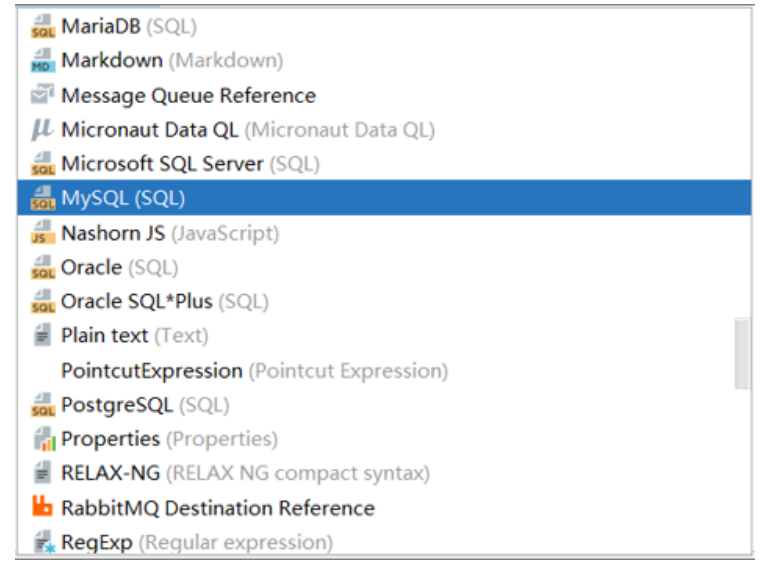Select MySQL (SQL) from the list
Image resolution: width=776 pixels, height=570 pixels.
[x=123, y=199]
